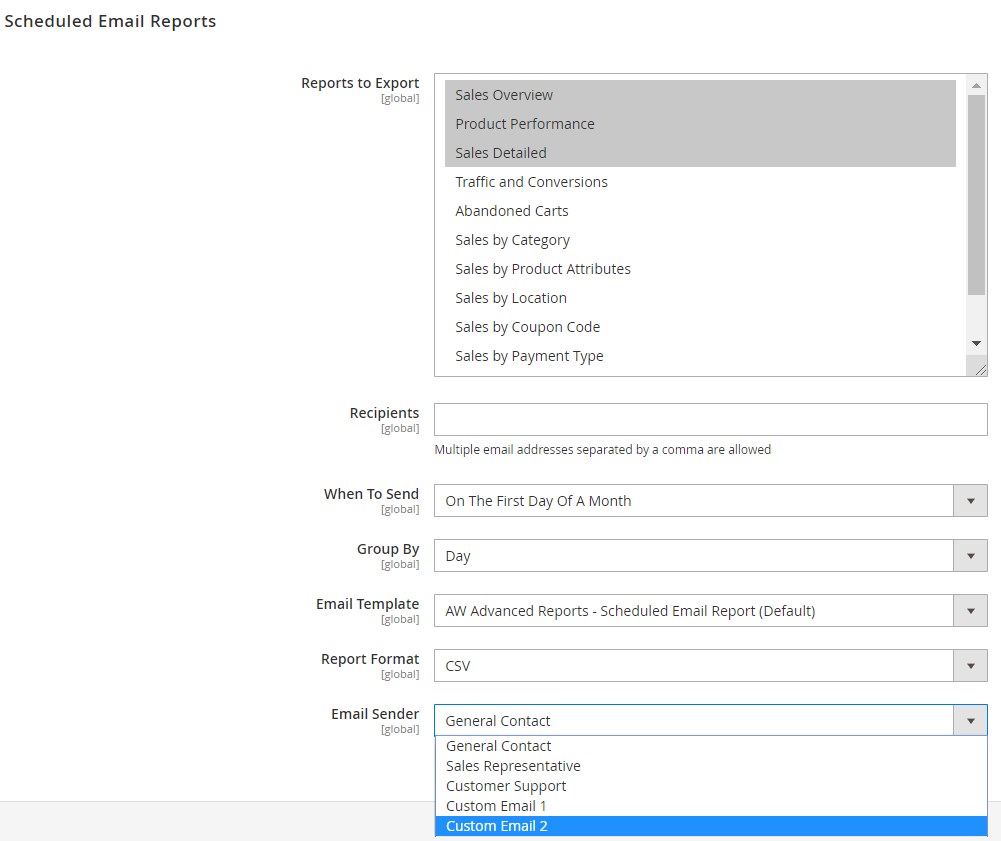Pick Sales by Category report

[512, 240]
